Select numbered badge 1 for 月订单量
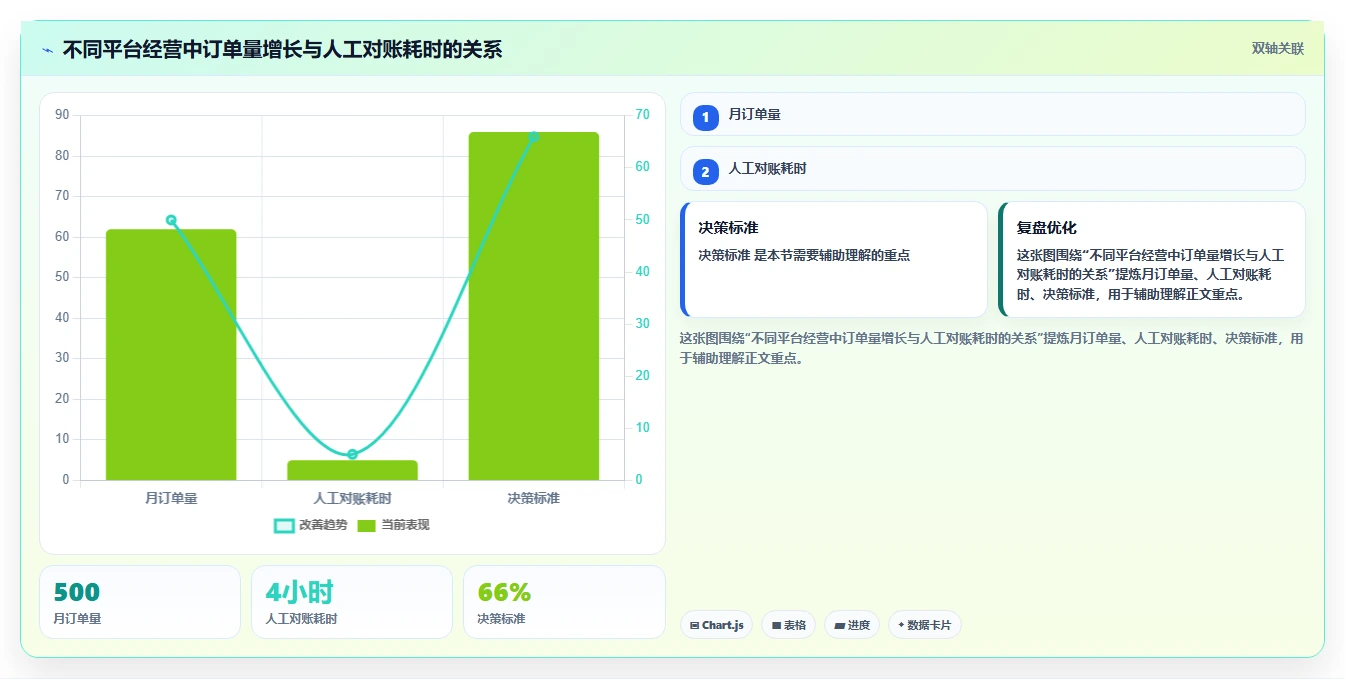The image size is (1345, 679). [x=705, y=117]
